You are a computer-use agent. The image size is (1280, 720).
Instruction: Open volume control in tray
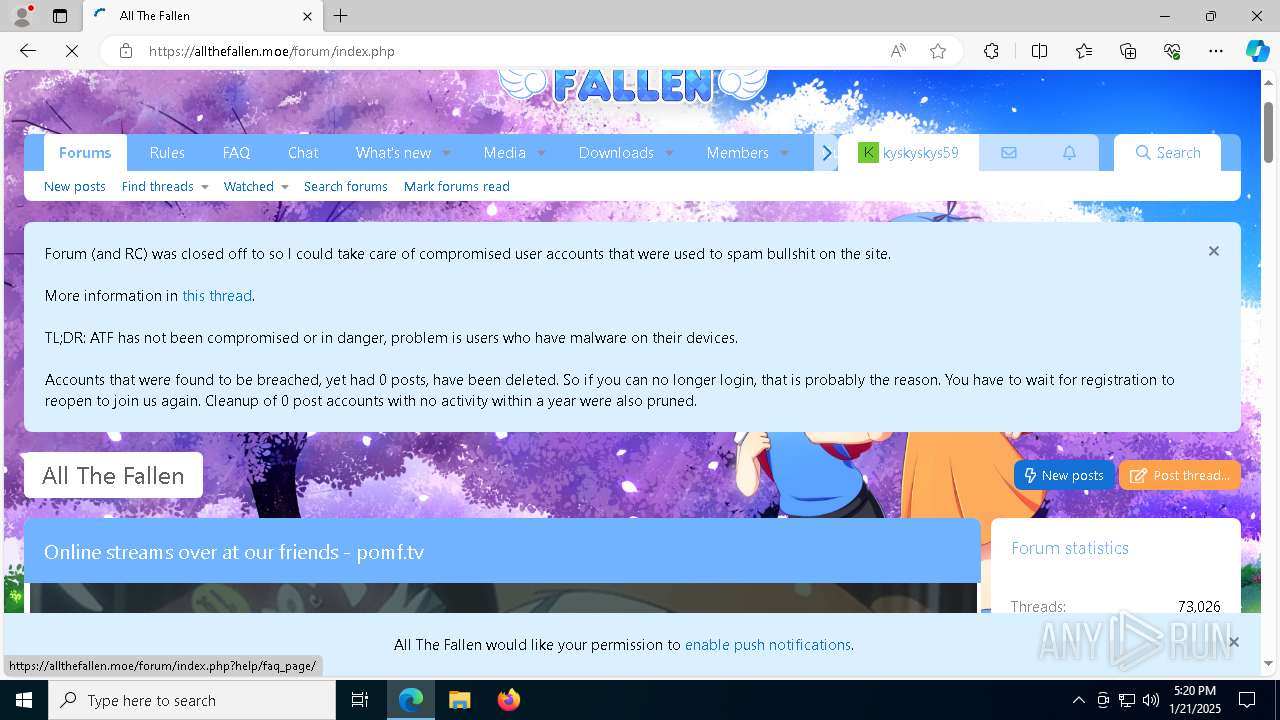[1151, 700]
